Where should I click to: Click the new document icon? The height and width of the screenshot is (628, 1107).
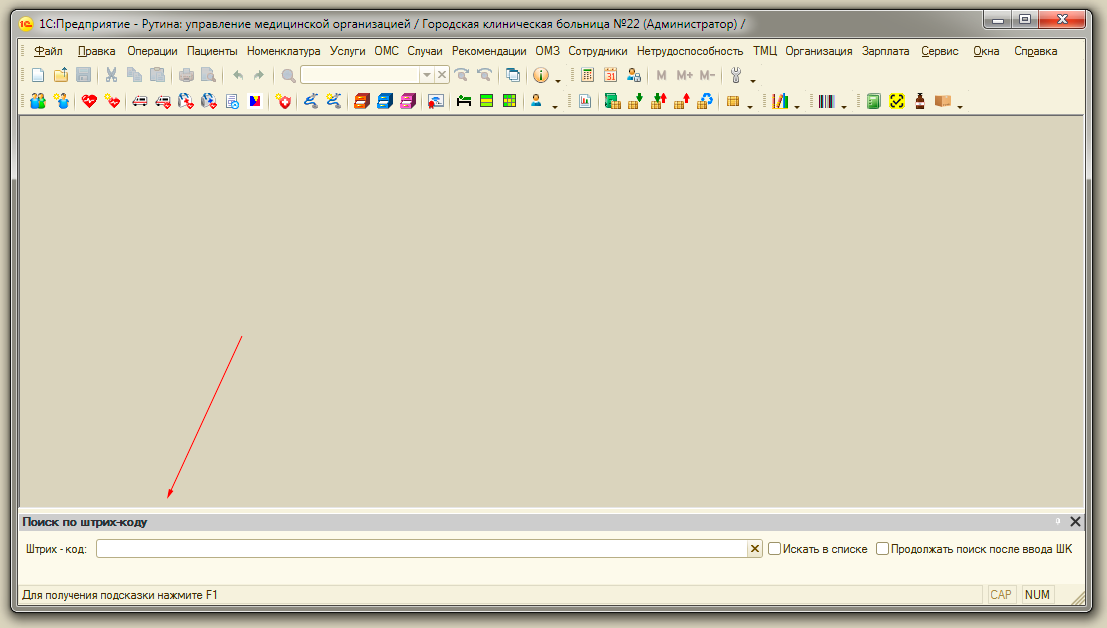38,75
